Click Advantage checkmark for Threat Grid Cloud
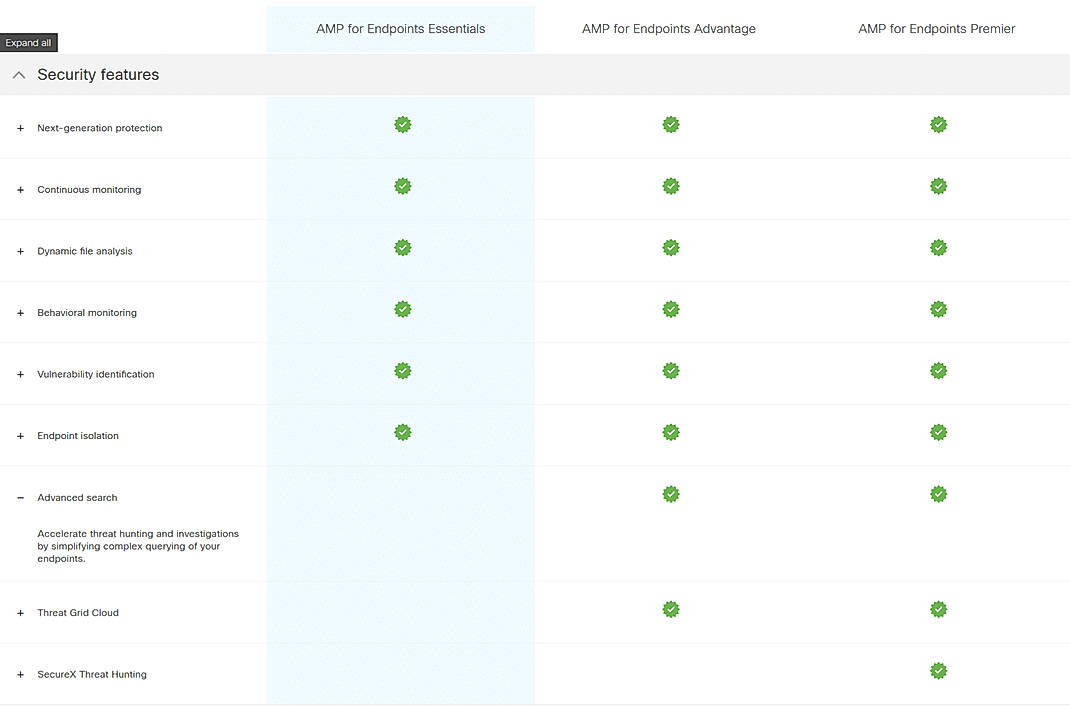 671,609
